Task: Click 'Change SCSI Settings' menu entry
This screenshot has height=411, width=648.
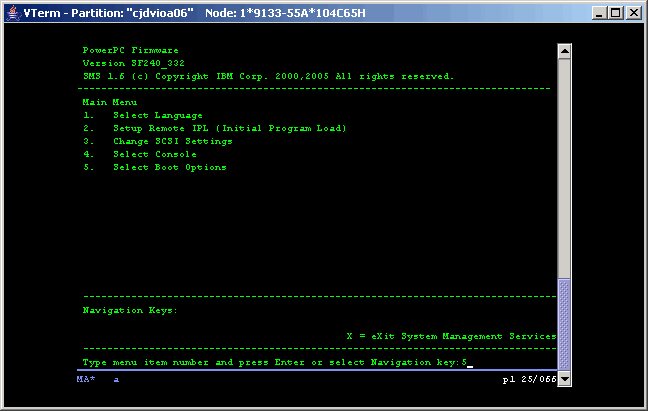Action: (x=172, y=141)
